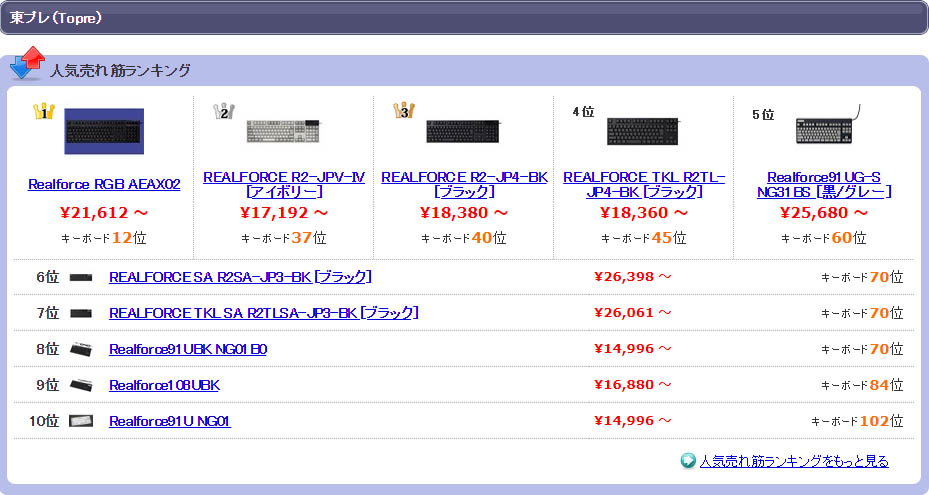Click 5位 rank label
Viewport: 929px width, 495px height.
click(763, 114)
